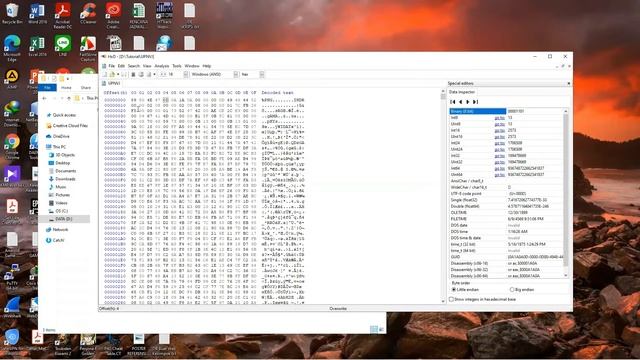Click offset row 00000010 in hex view
Image resolution: width=640 pixels, height=360 pixels.
tap(115, 105)
